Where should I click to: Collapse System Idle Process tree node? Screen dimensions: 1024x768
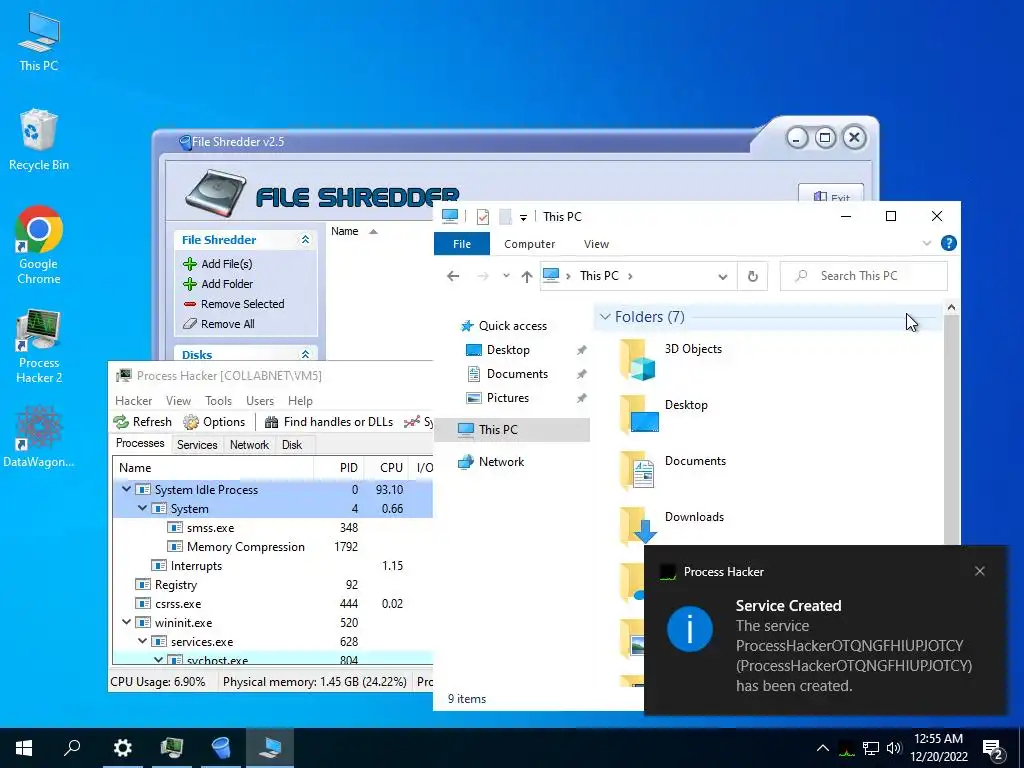(127, 489)
